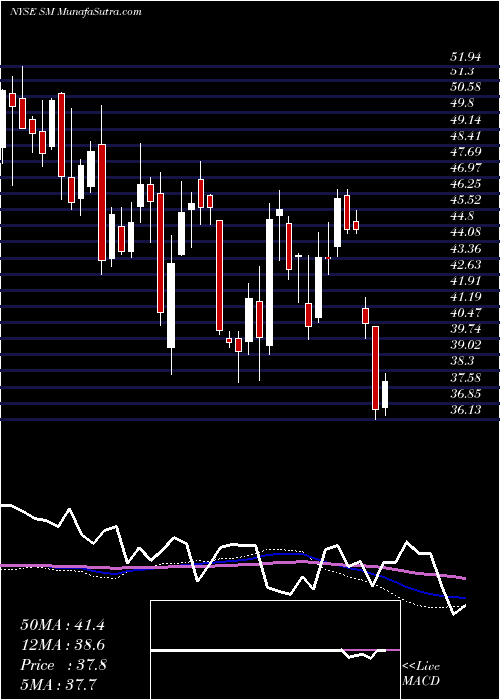This screenshot has height=700, width=500.
Task: Click the Price : 37.8 readout
Action: [x=63, y=665]
